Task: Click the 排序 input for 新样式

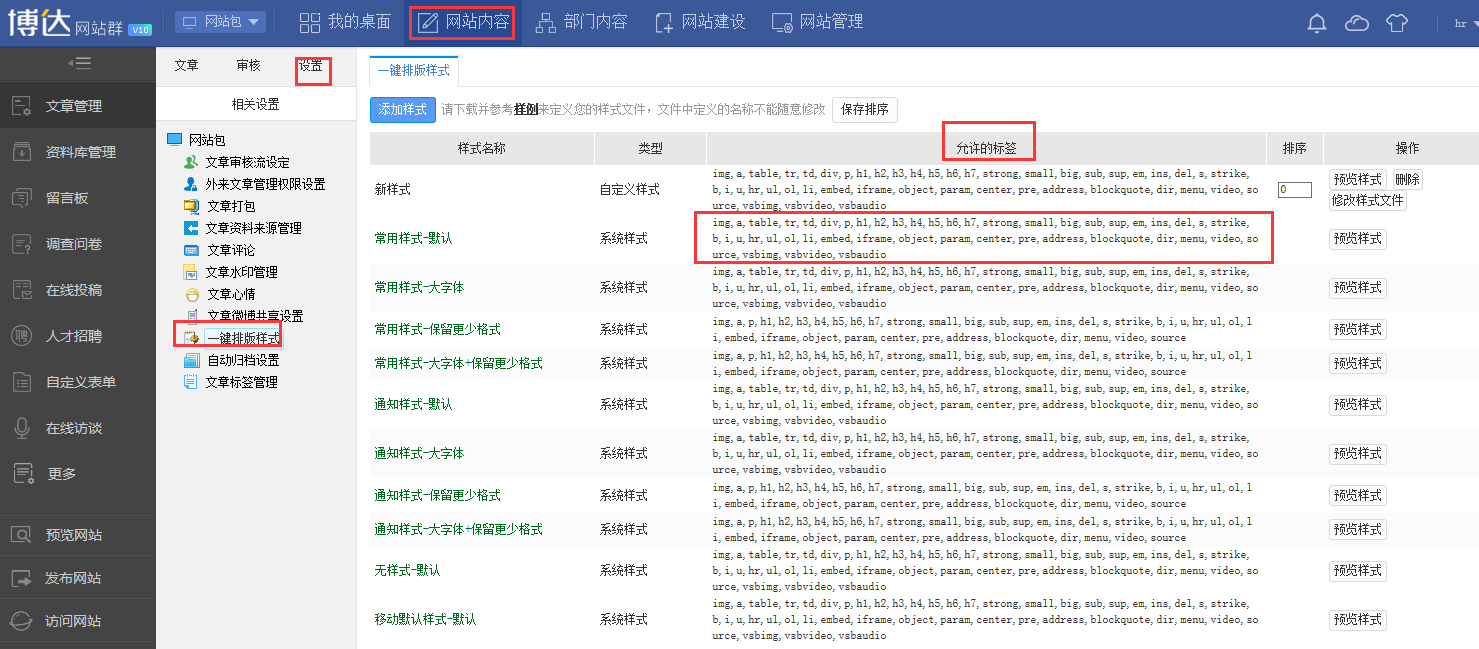Action: (1294, 189)
